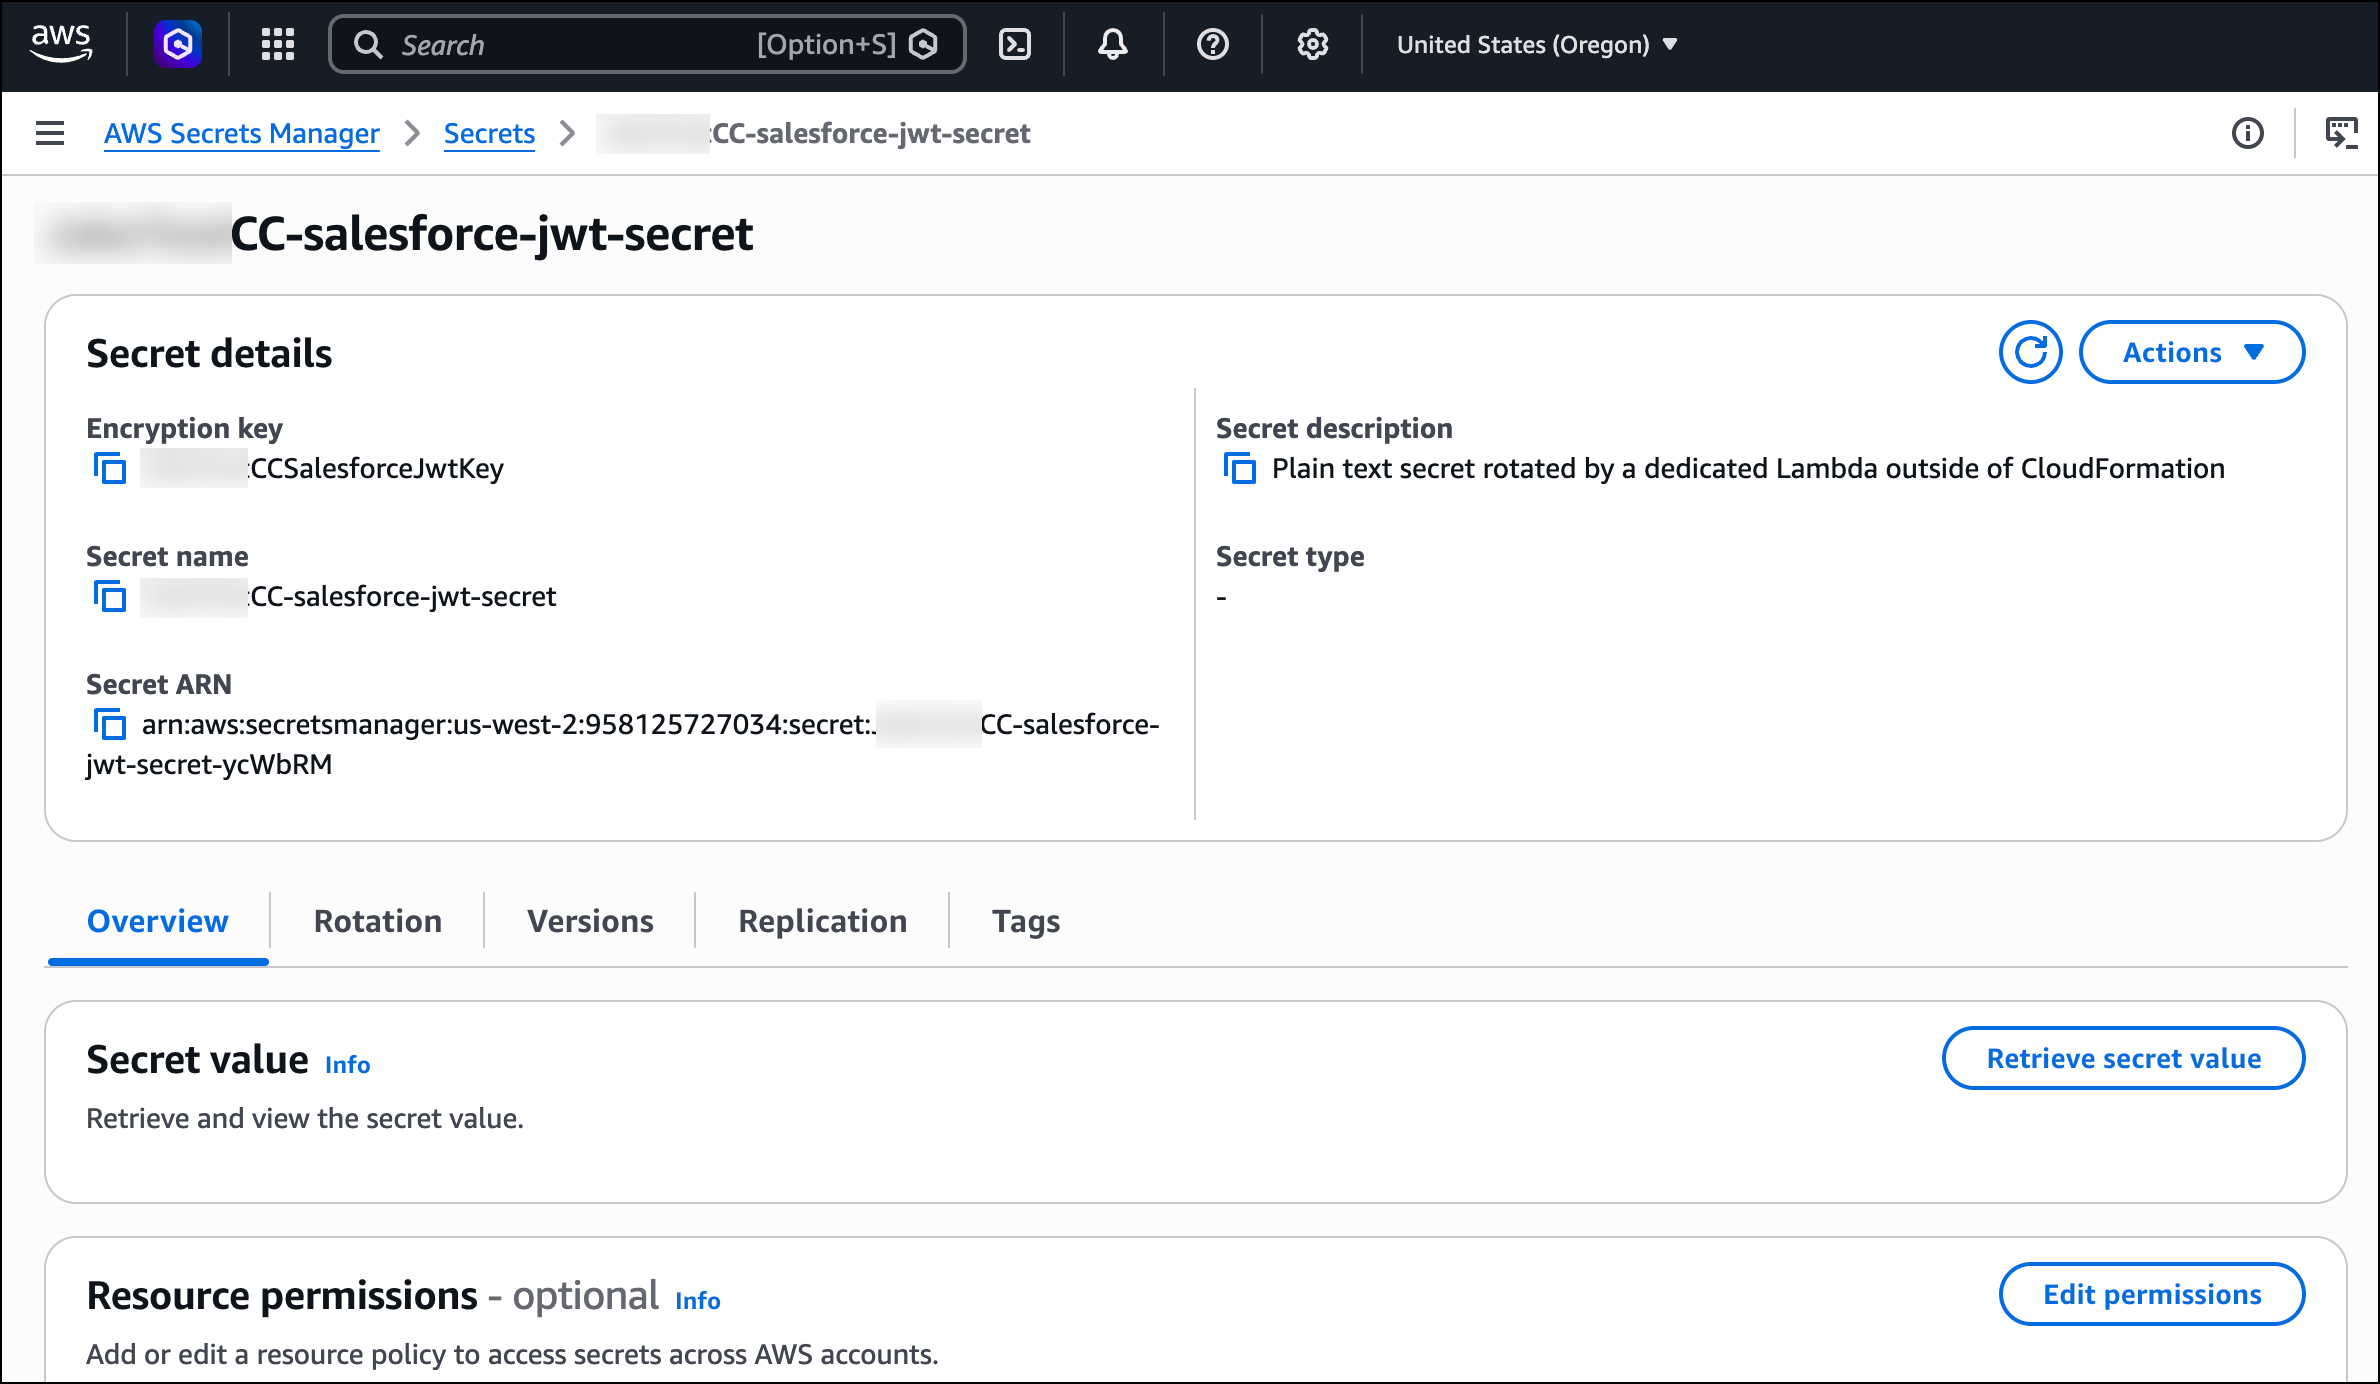Open the purple Amazon Q icon

click(178, 44)
